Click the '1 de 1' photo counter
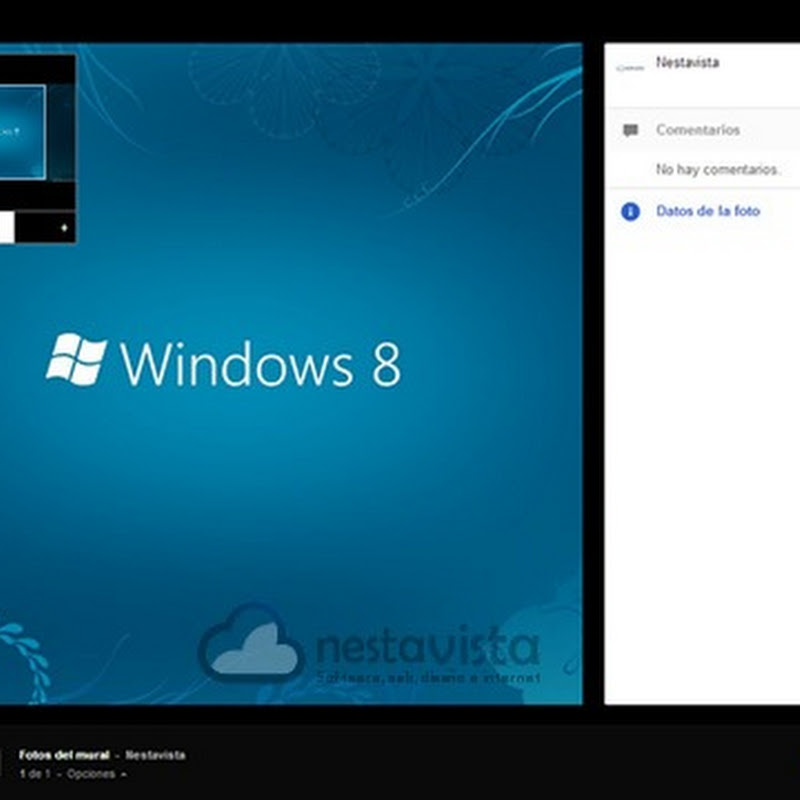The image size is (800, 800). tap(34, 774)
